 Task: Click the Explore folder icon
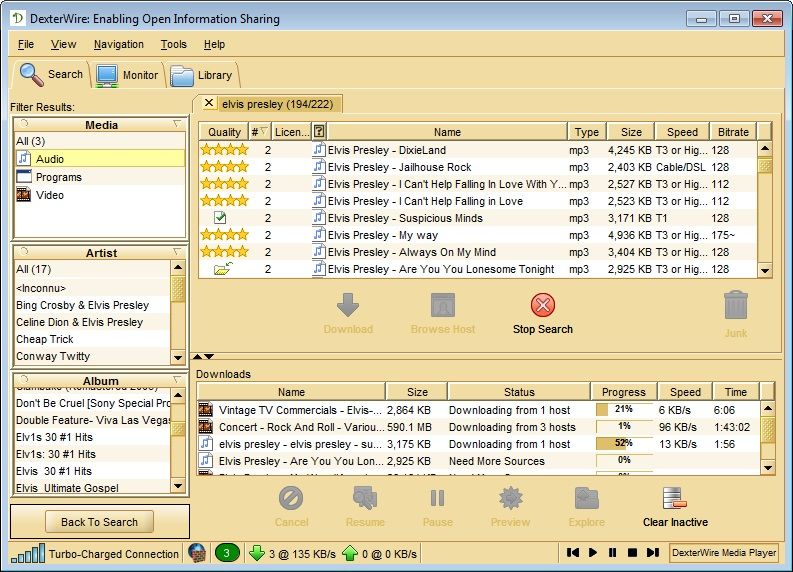(587, 498)
